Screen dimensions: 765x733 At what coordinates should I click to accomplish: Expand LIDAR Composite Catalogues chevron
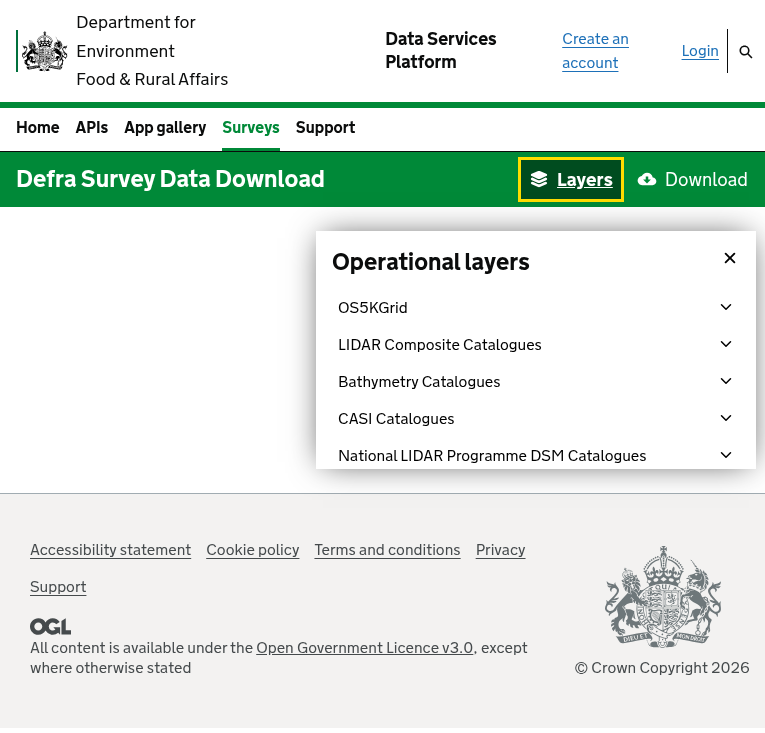point(726,344)
